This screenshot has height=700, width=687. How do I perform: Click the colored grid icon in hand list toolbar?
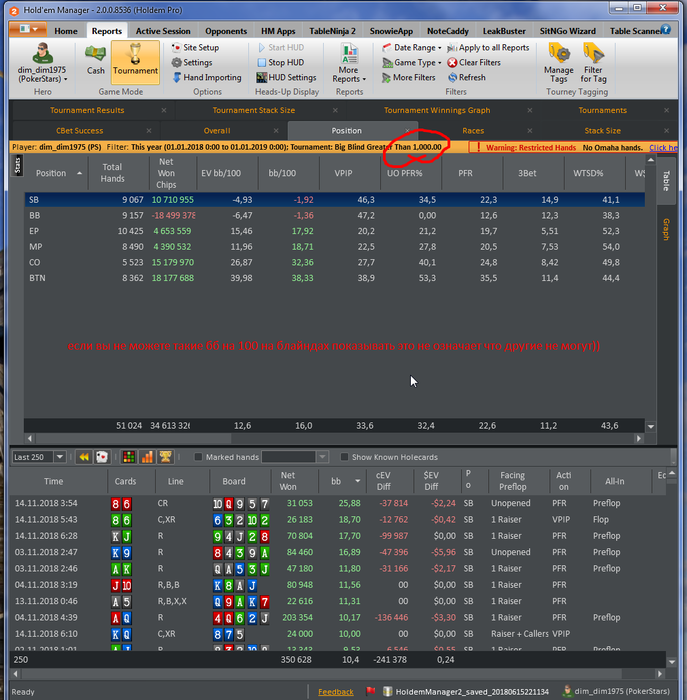click(129, 457)
